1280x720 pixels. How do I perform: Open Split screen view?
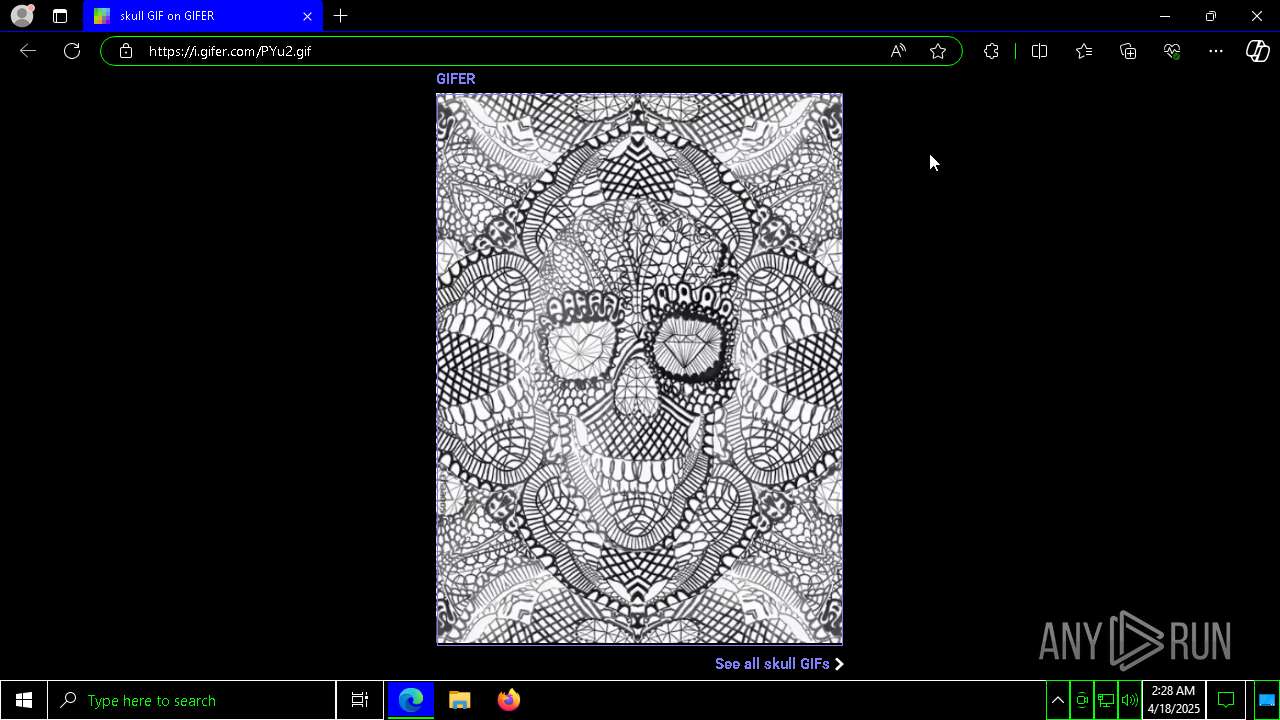[1039, 51]
